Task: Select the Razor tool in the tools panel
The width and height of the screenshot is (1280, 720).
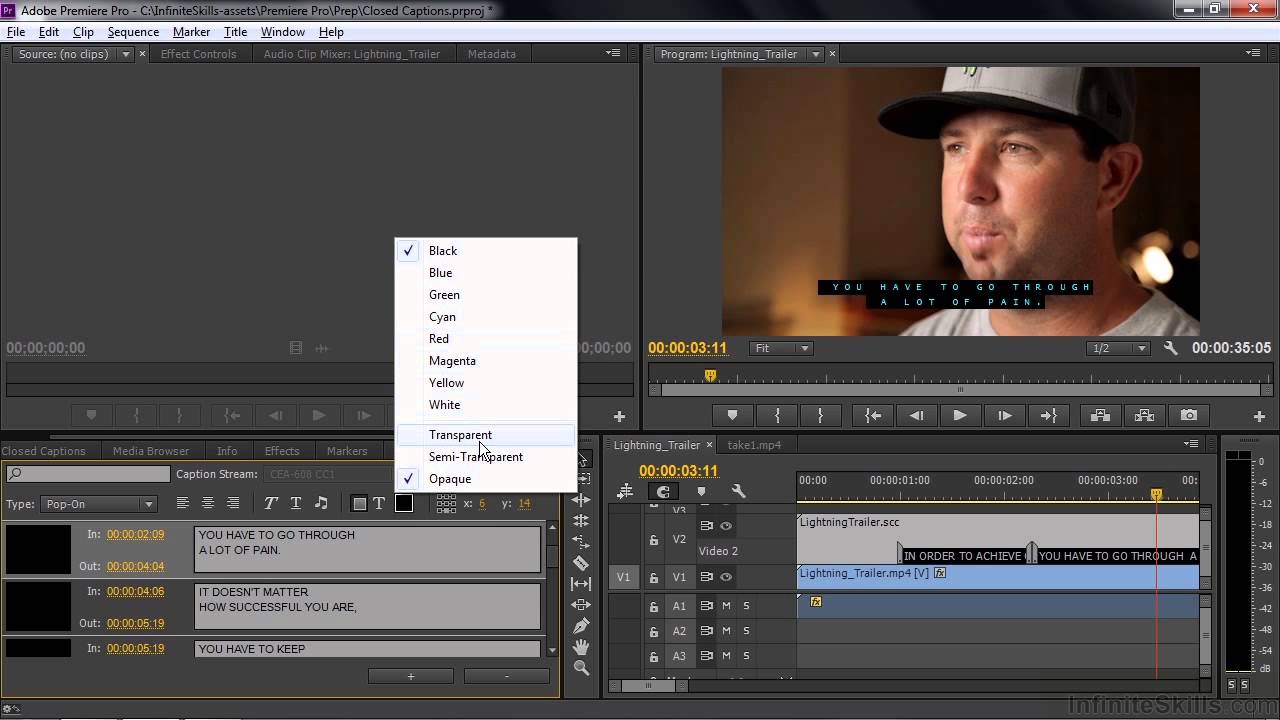Action: [581, 563]
